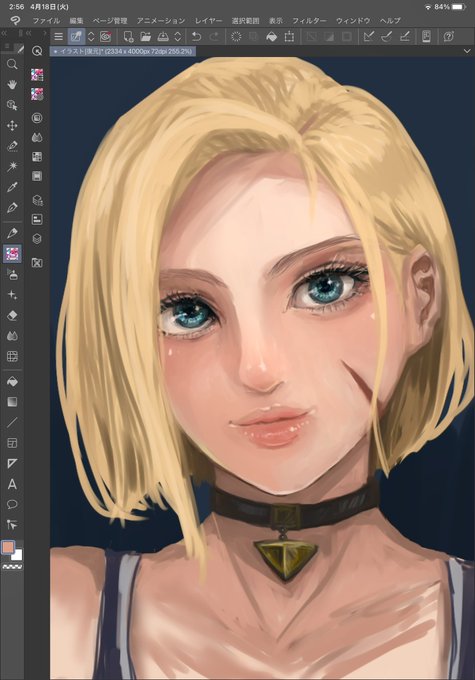This screenshot has width=475, height=680.
Task: Select the イラスト canvas tab
Action: [123, 51]
